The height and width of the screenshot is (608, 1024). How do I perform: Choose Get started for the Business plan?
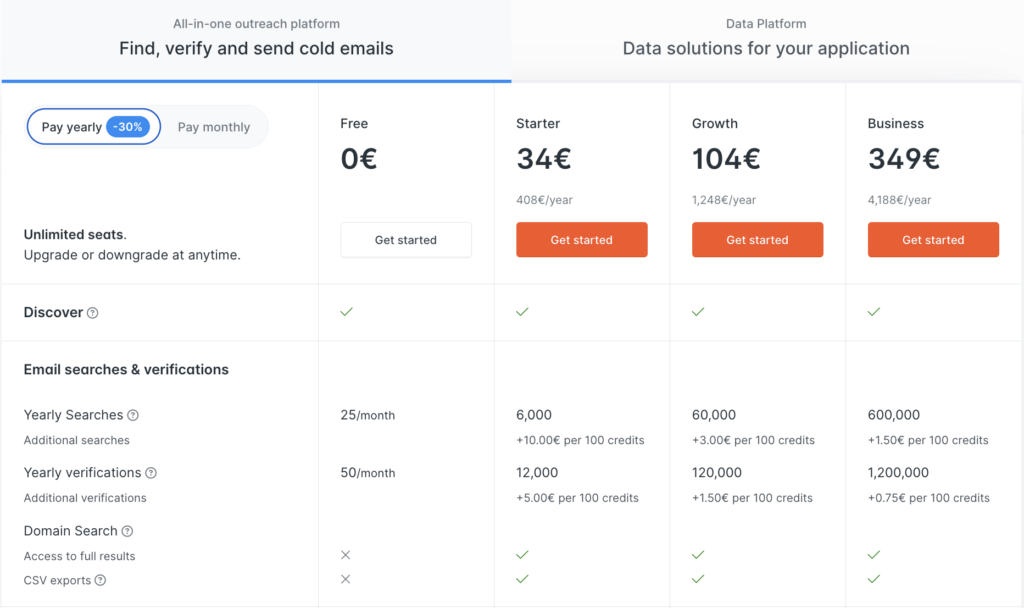pyautogui.click(x=933, y=240)
